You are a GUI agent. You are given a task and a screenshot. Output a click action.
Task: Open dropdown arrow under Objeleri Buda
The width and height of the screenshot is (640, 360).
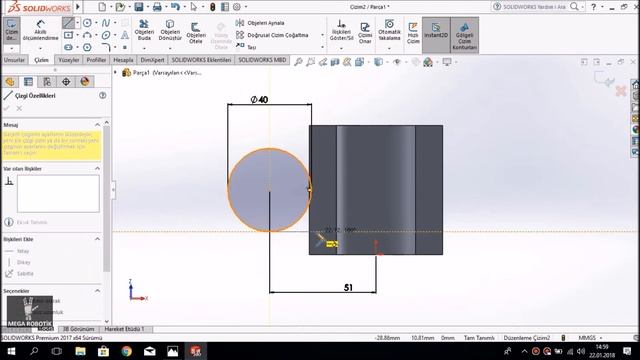(144, 49)
